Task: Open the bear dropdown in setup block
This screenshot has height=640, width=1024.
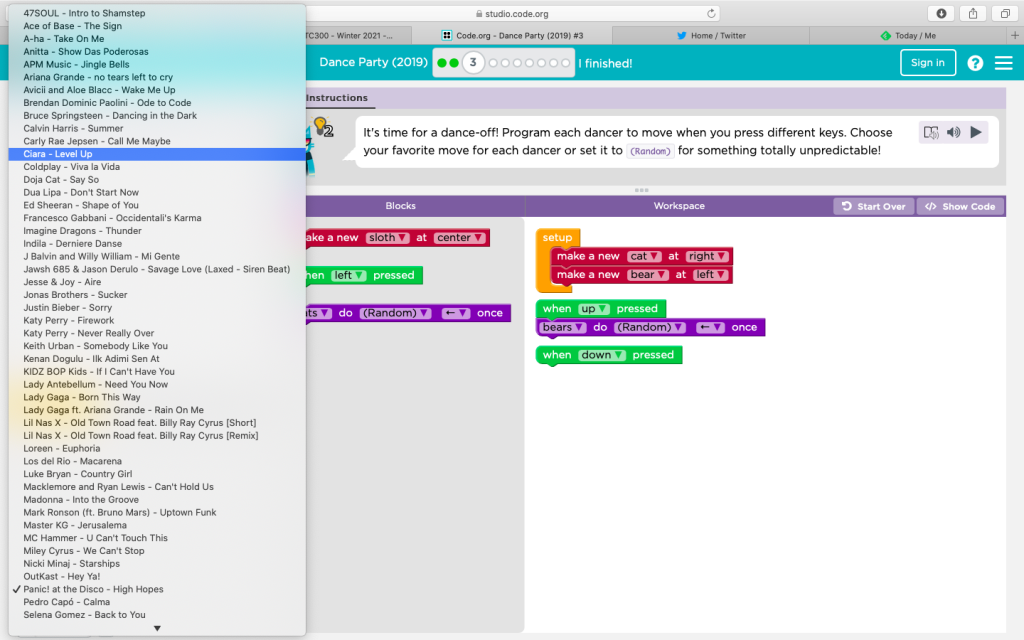Action: click(648, 274)
